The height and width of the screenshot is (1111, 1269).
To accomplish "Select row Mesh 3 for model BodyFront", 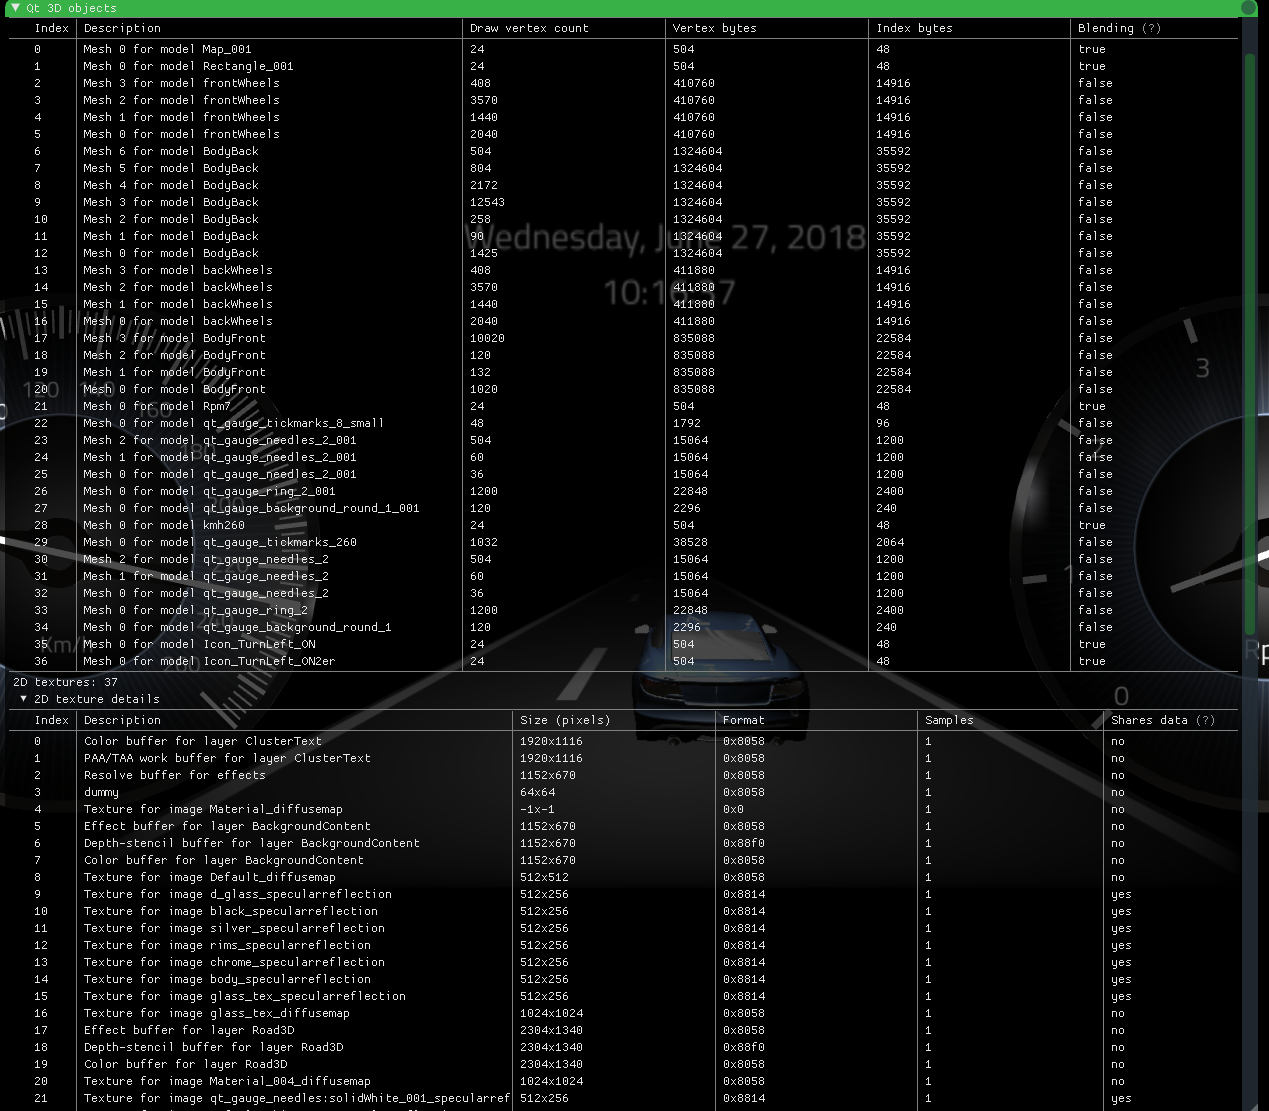I will pos(174,338).
